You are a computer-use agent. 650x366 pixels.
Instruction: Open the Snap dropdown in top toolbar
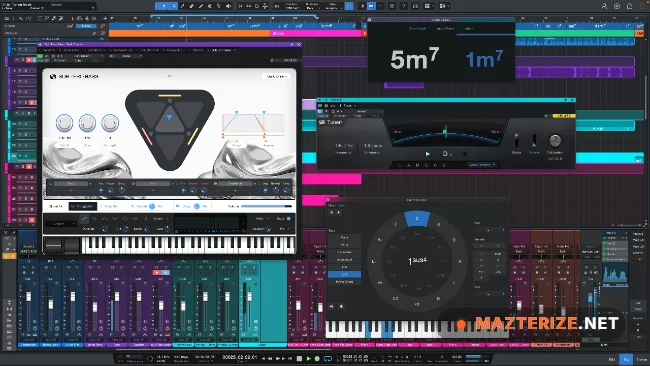[x=333, y=6]
